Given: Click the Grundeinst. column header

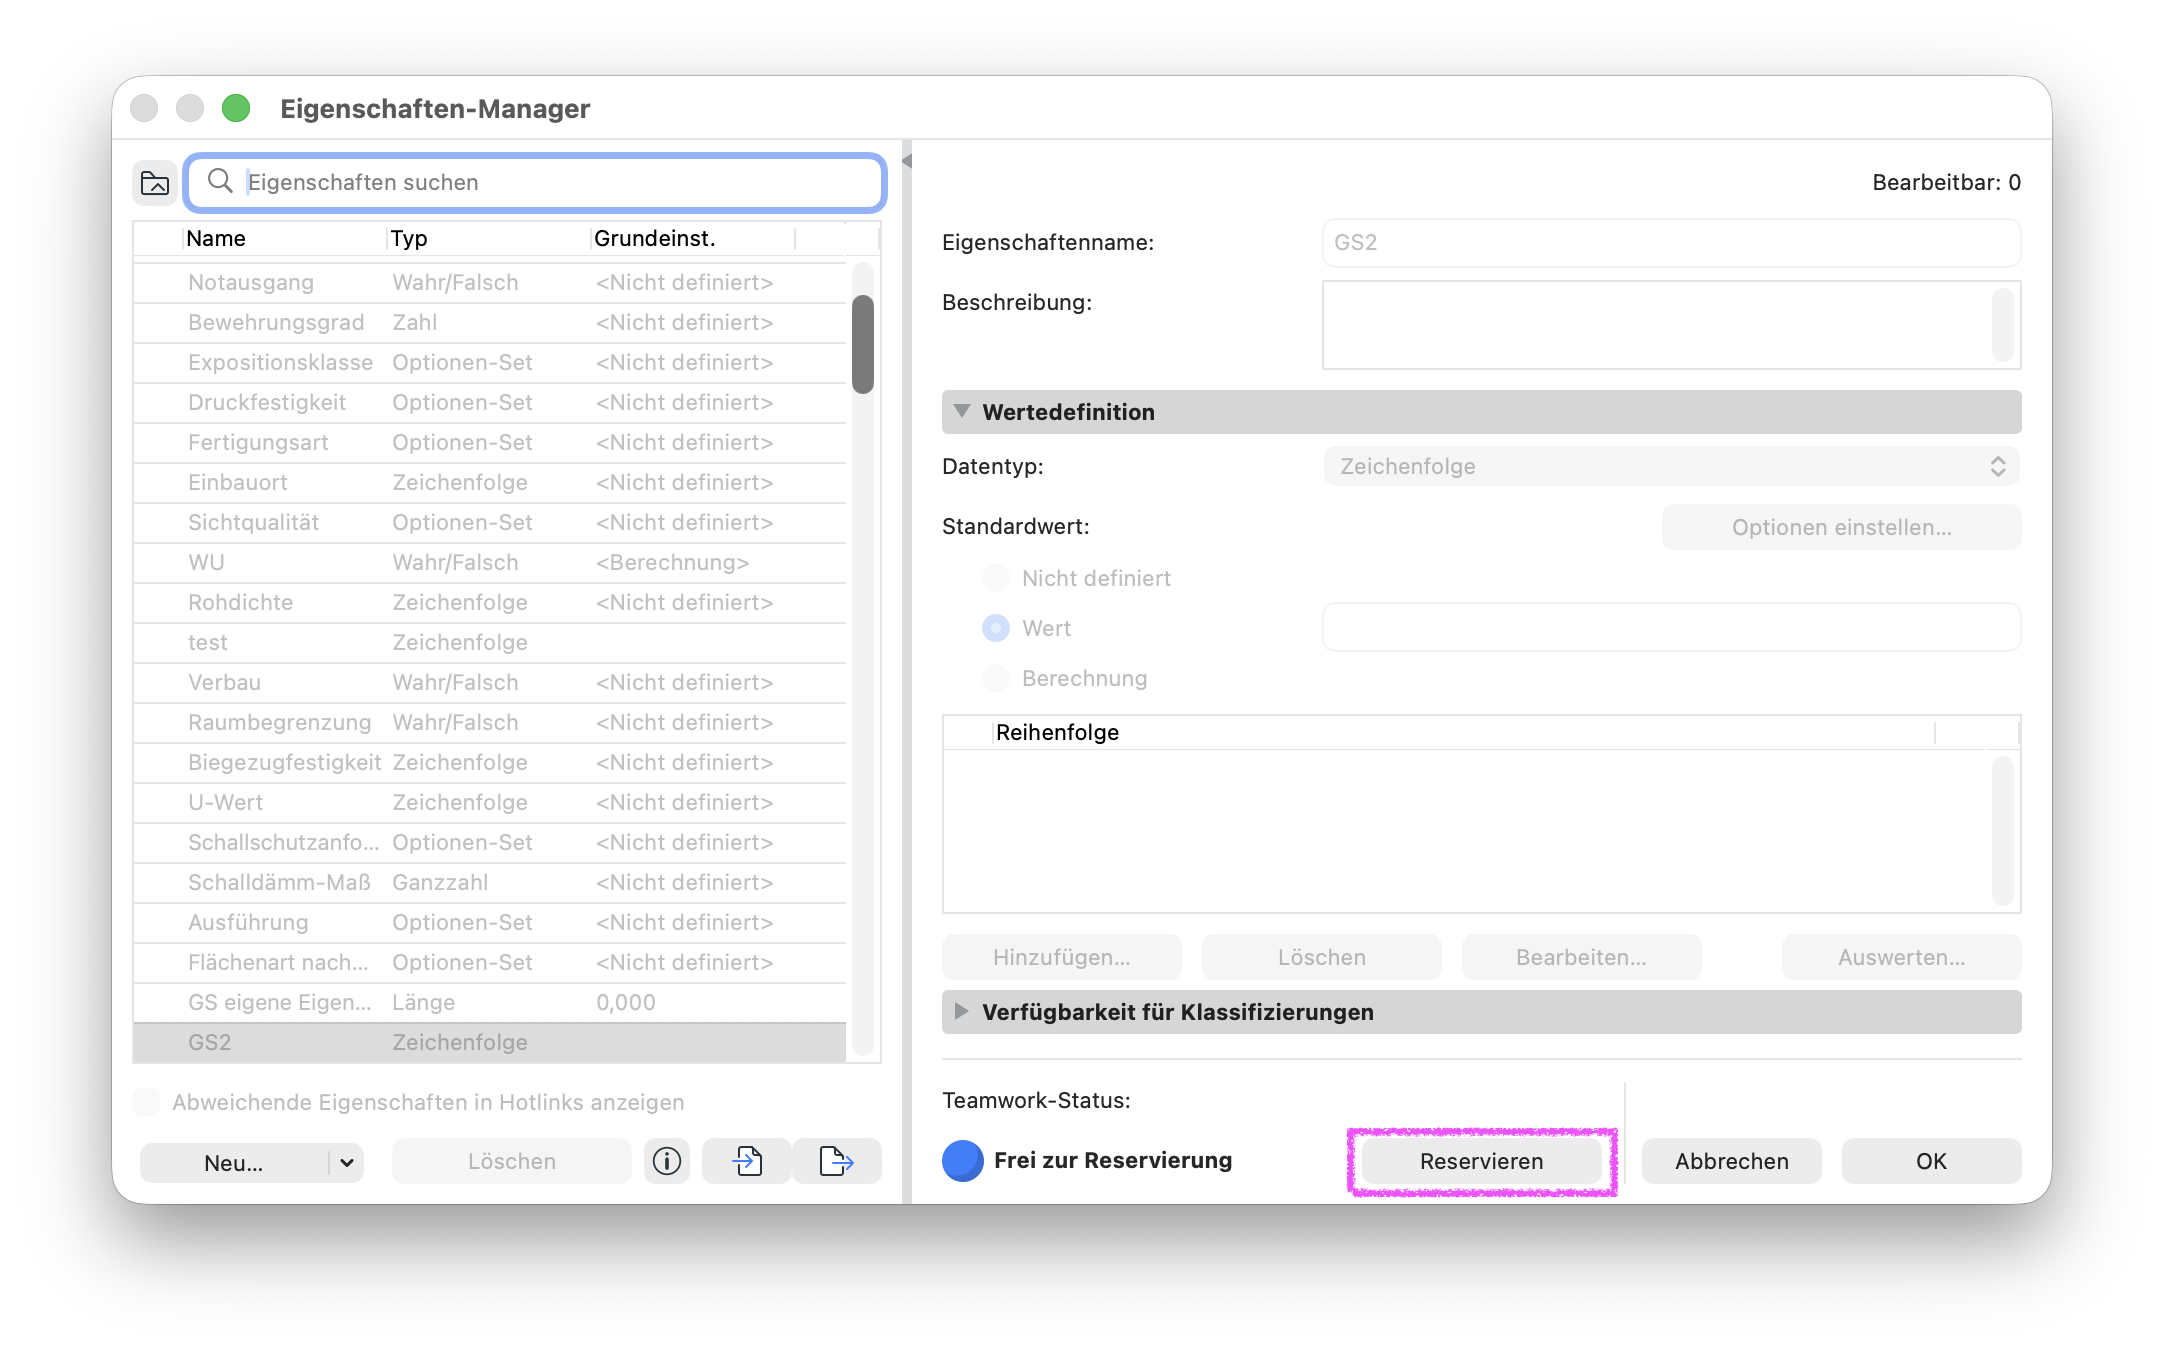Looking at the screenshot, I should click(x=693, y=238).
